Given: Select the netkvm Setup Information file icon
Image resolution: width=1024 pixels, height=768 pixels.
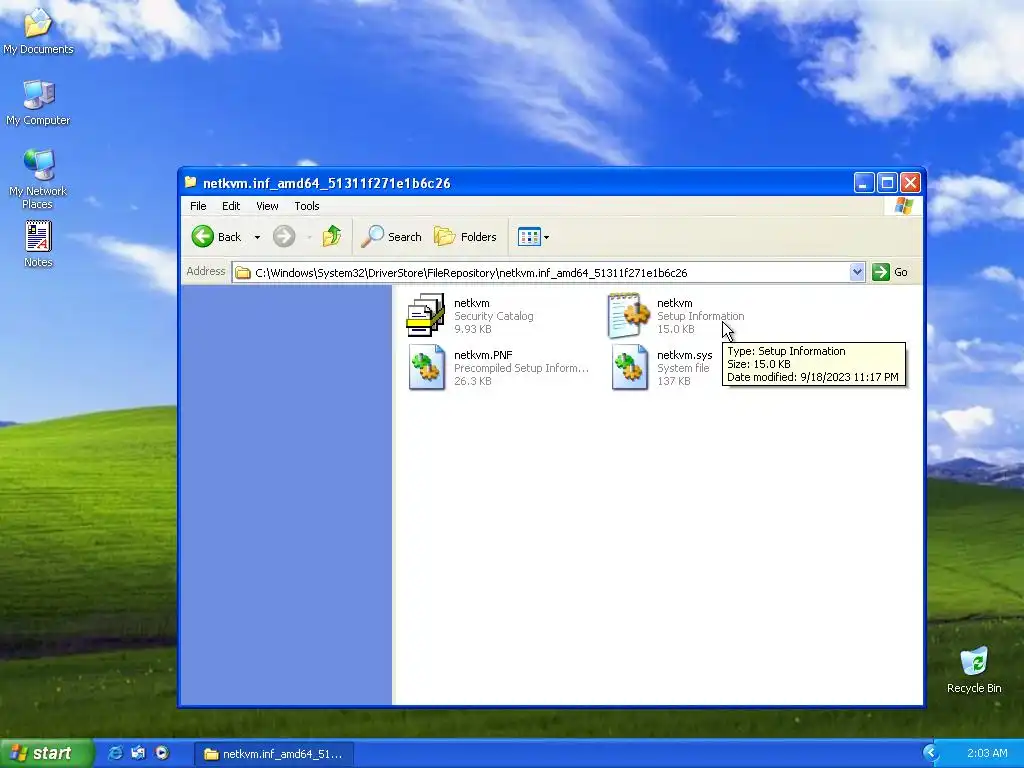Looking at the screenshot, I should (629, 315).
